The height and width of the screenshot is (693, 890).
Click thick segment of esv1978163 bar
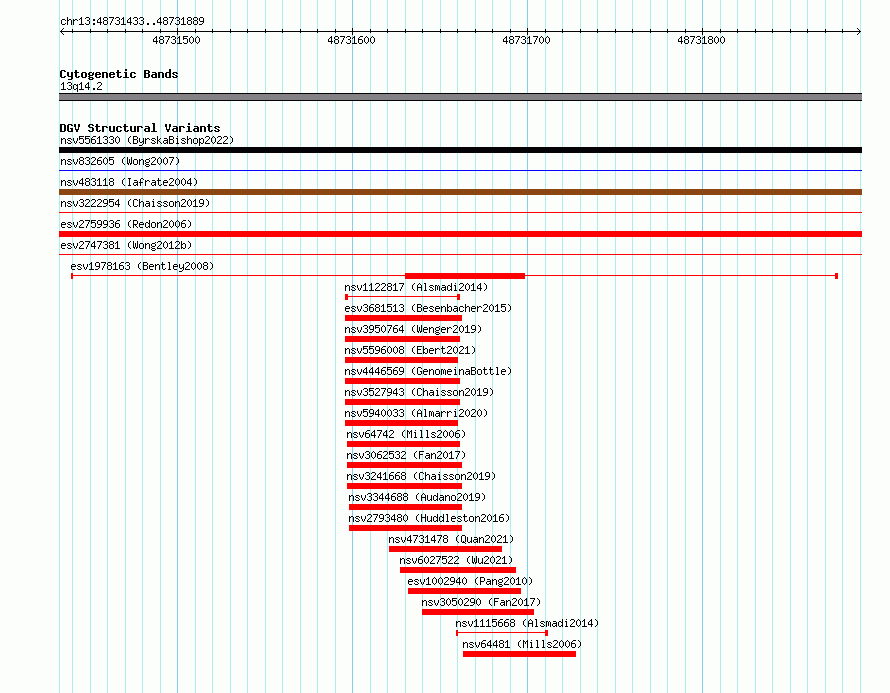point(465,276)
